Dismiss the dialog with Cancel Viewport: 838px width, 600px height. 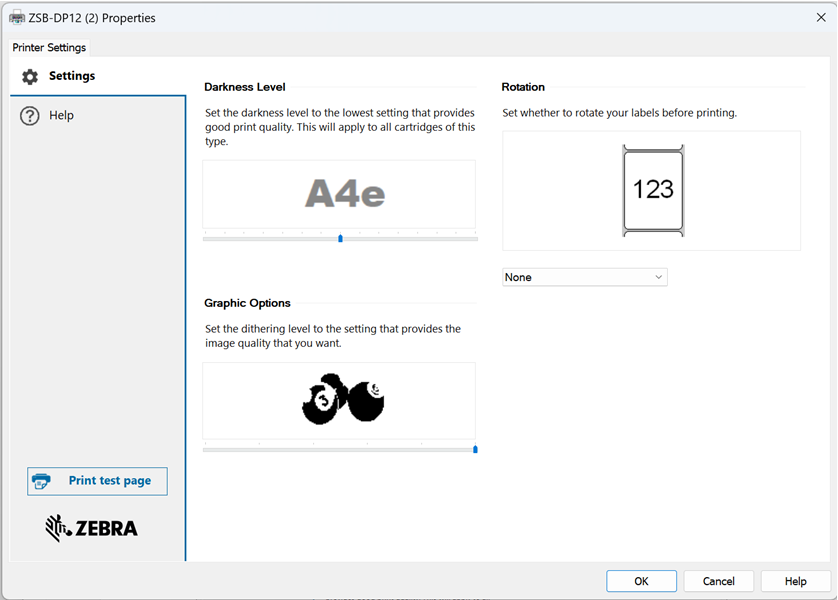pos(719,580)
